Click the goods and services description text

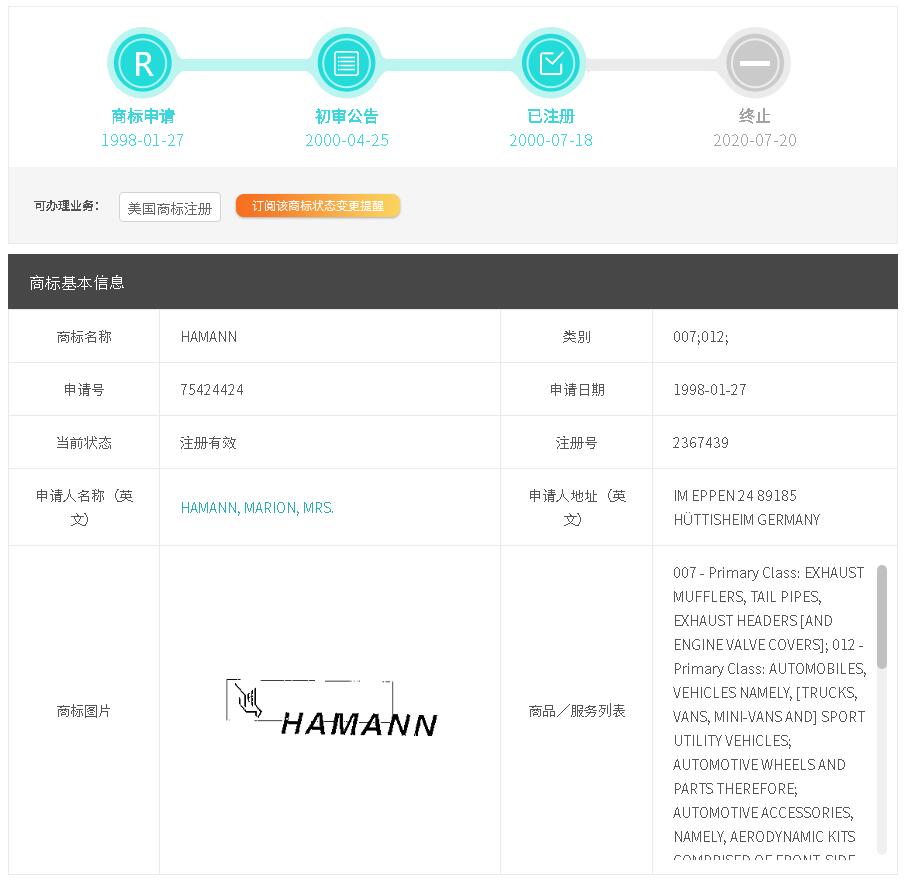(x=768, y=704)
